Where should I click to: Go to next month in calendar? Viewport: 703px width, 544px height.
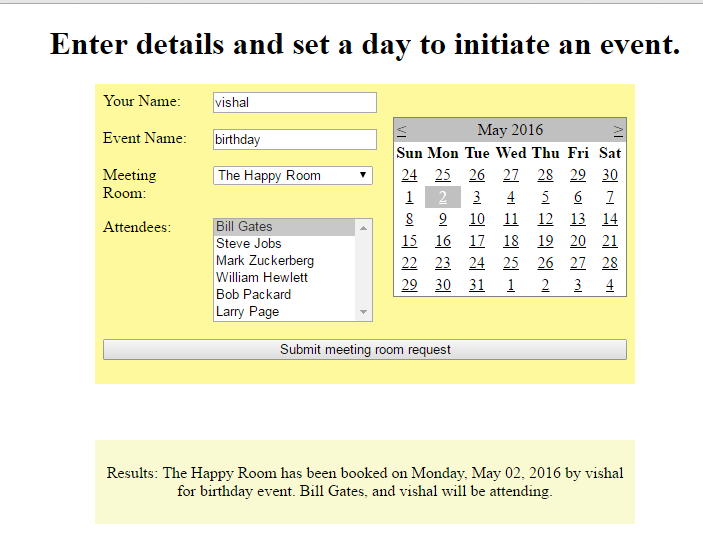coord(618,130)
